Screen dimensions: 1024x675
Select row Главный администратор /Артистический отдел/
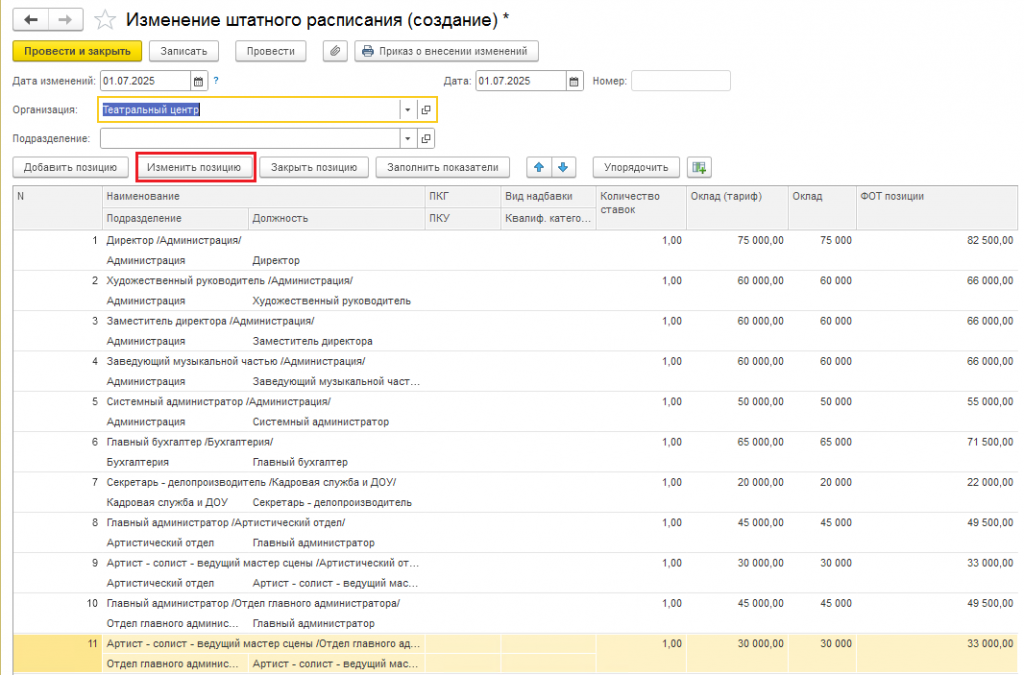[515, 533]
